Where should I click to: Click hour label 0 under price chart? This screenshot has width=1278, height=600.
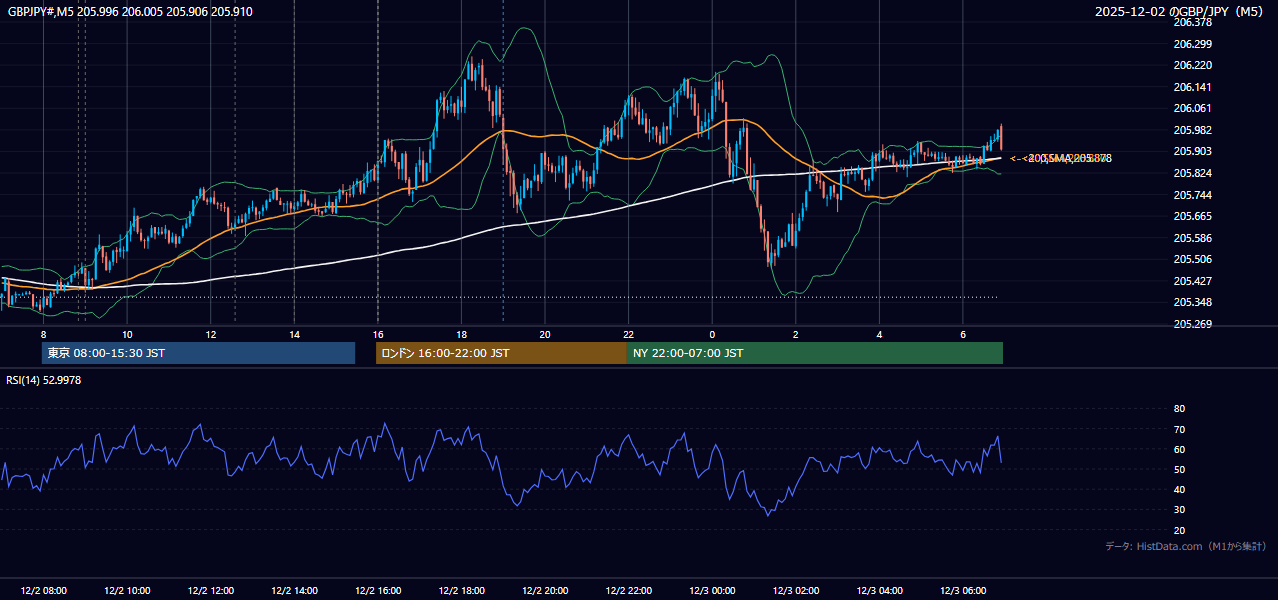coord(712,334)
